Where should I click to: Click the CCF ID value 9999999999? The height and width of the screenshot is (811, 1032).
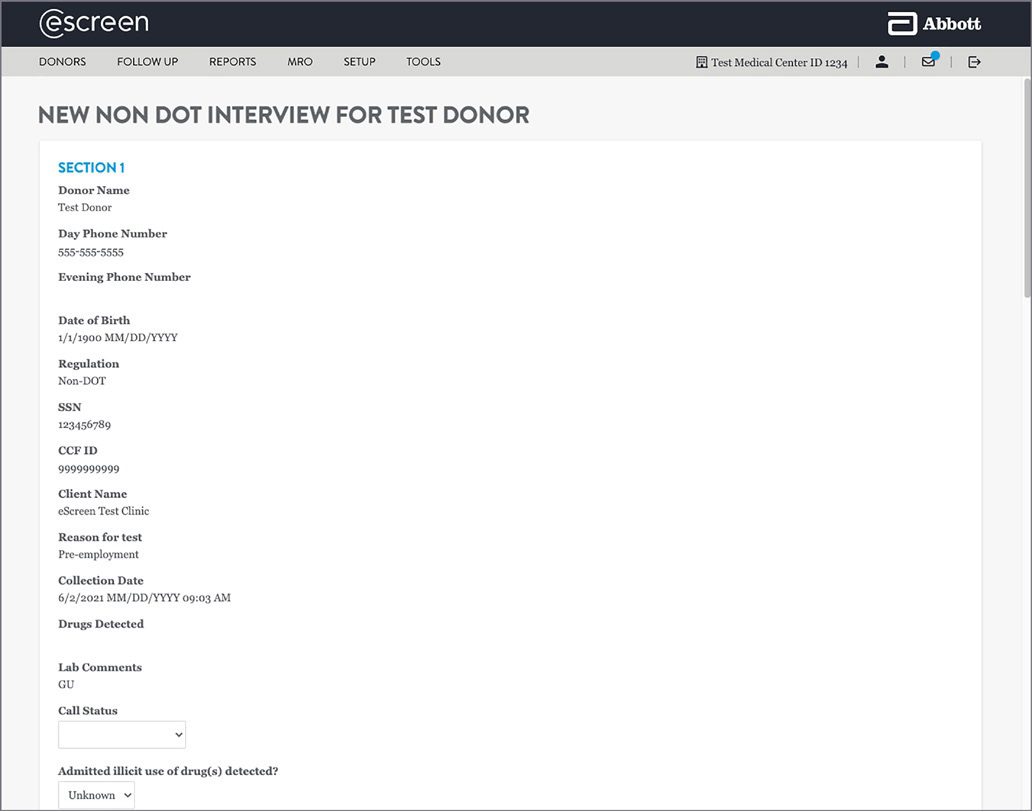[x=89, y=469]
